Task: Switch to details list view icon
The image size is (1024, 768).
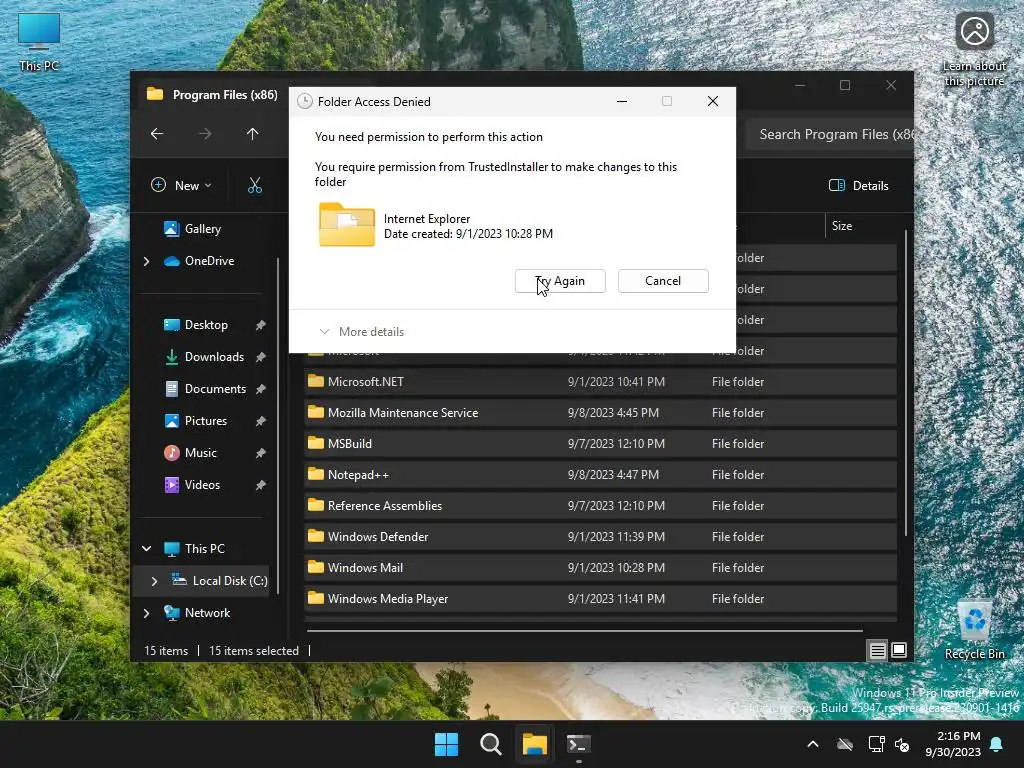Action: coord(877,650)
